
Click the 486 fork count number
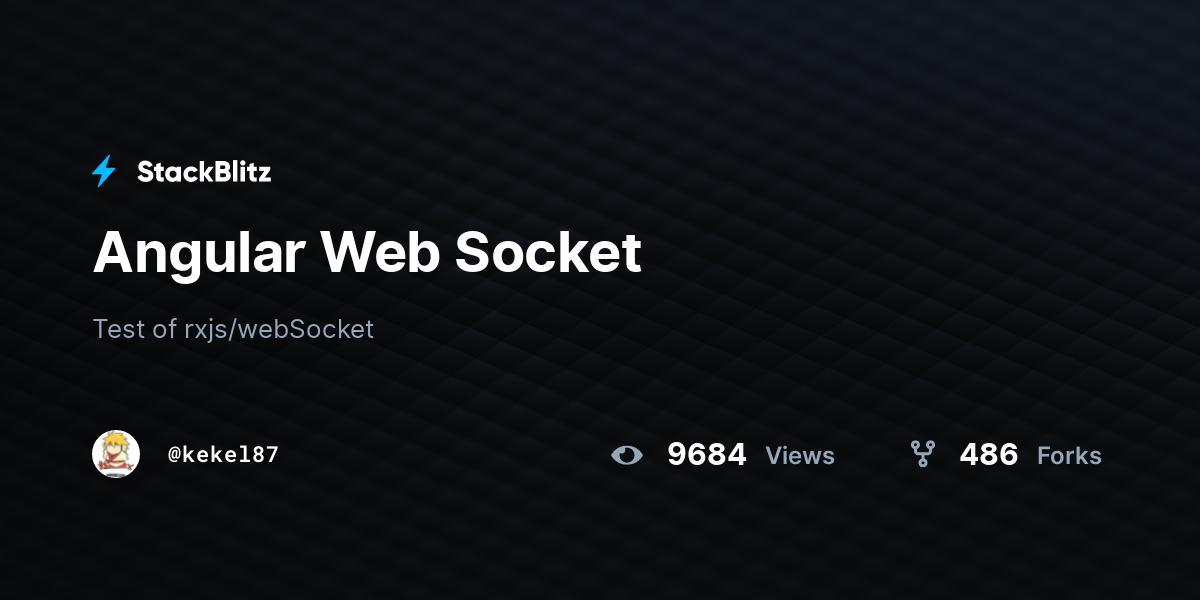(x=989, y=455)
